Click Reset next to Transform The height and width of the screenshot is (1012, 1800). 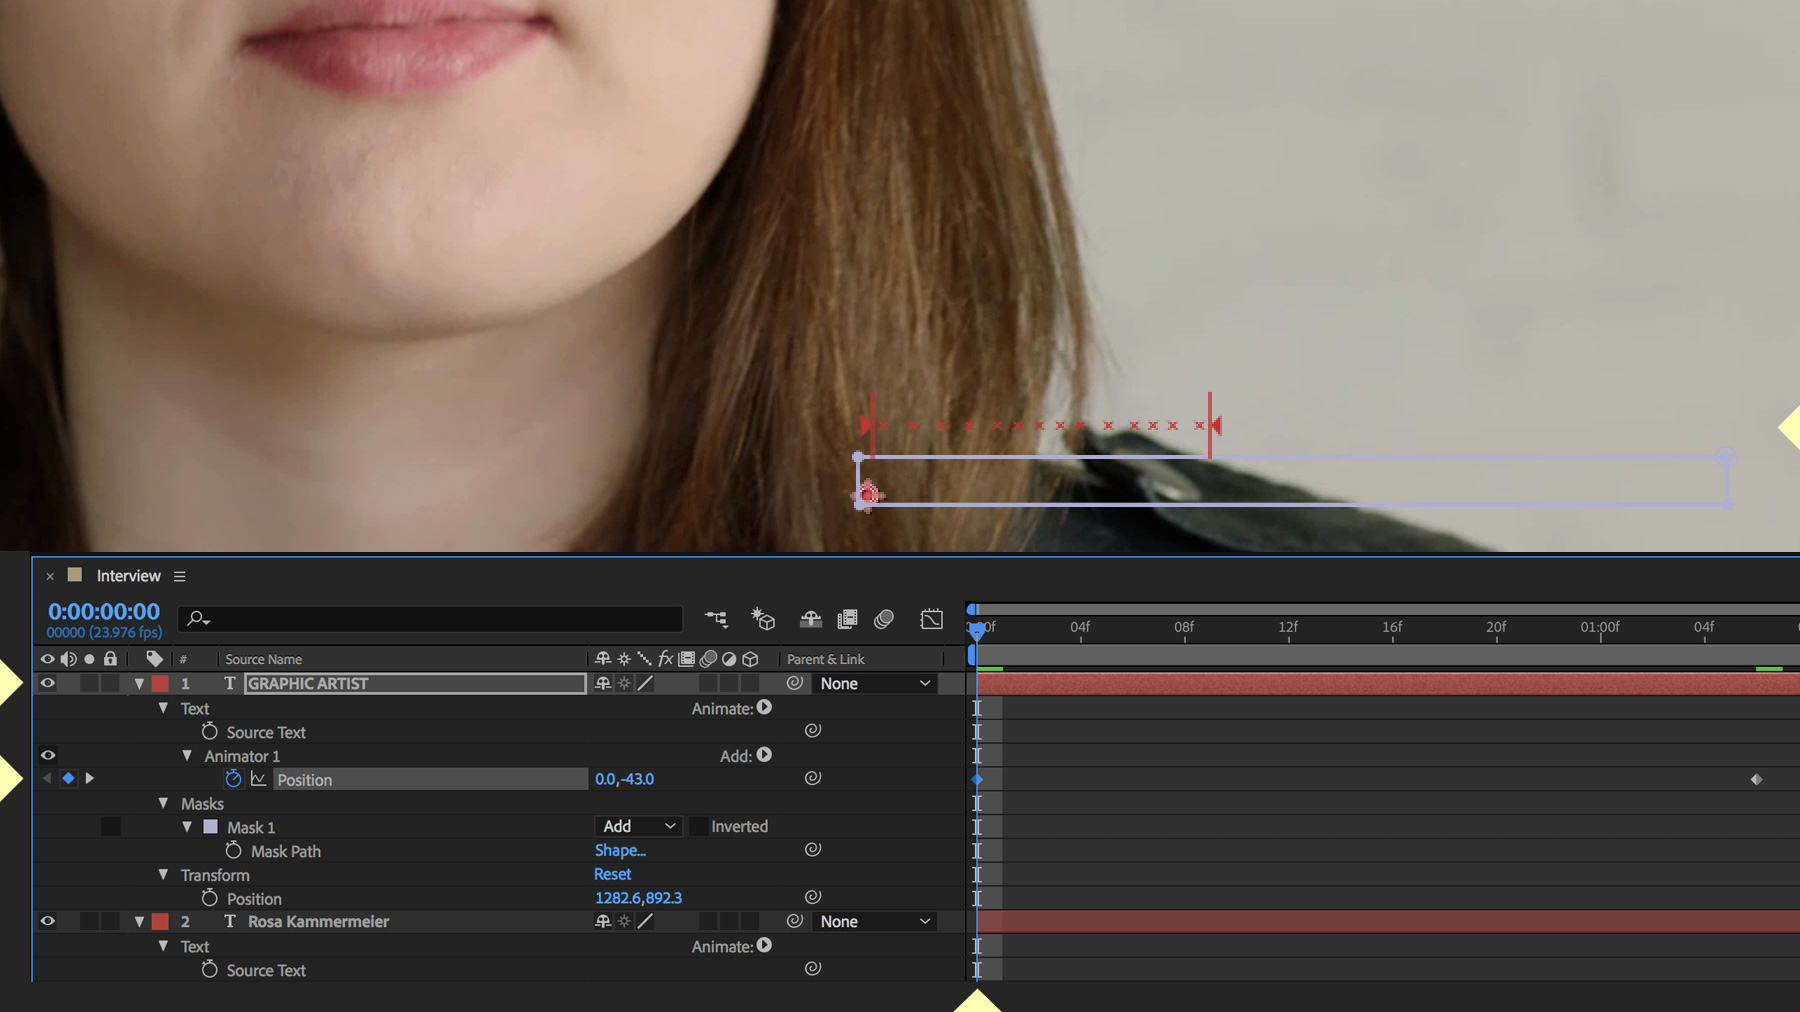pyautogui.click(x=612, y=873)
